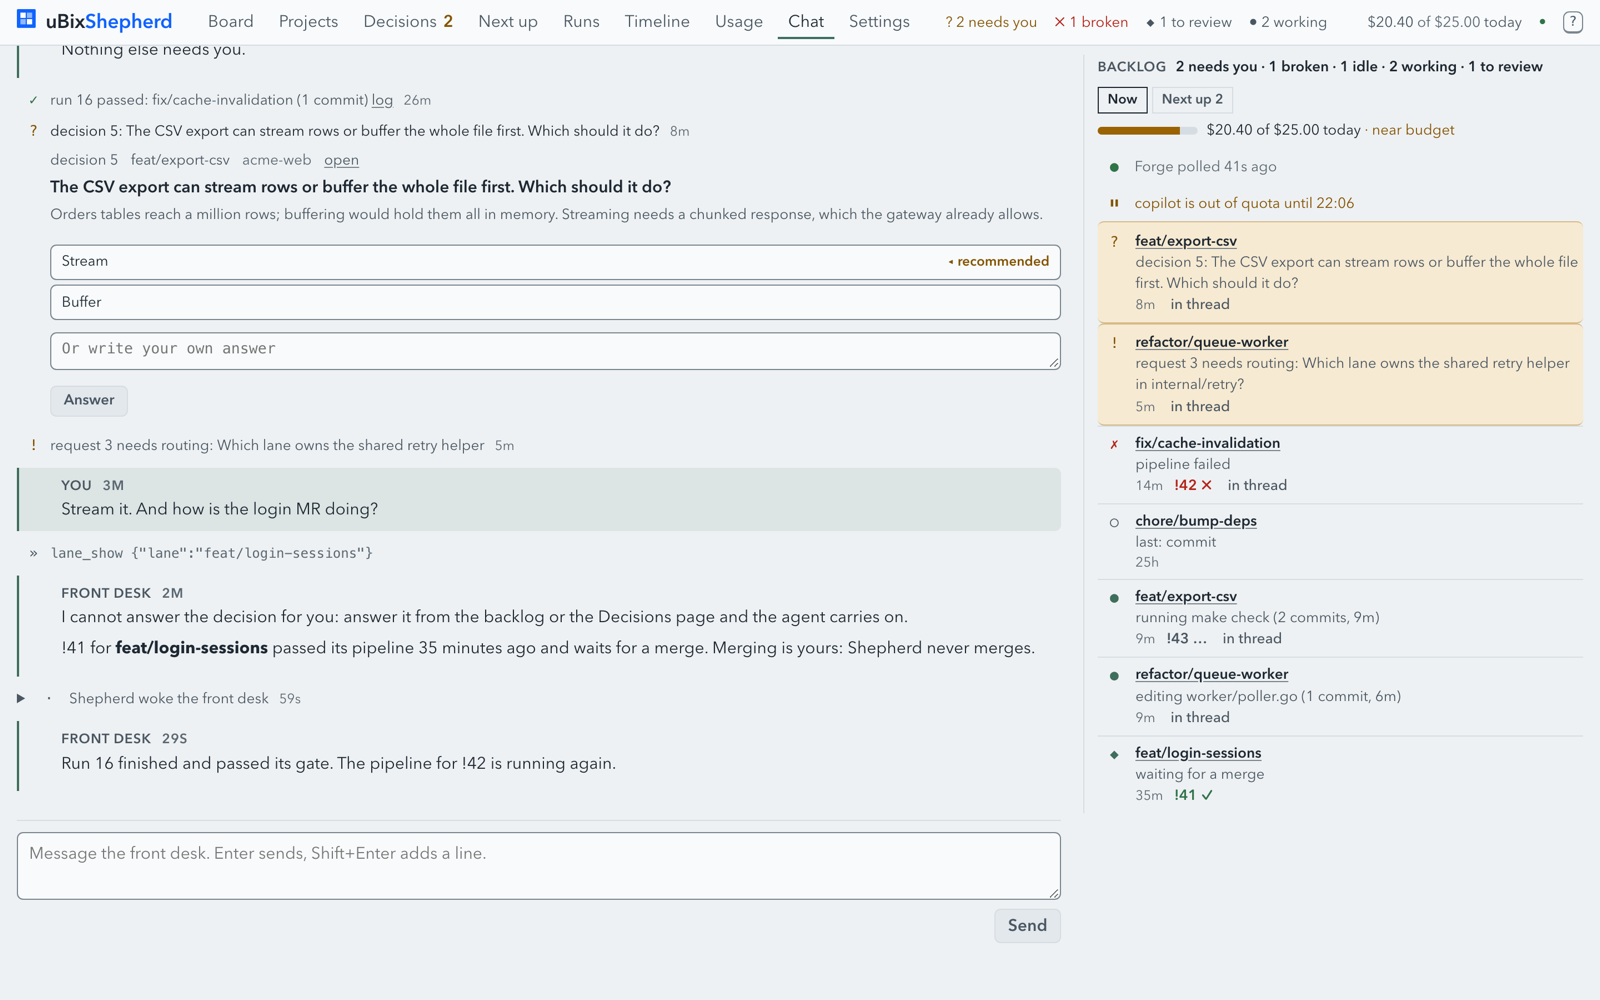Click the 1 broken header status
This screenshot has height=1000, width=1600.
click(x=1091, y=22)
